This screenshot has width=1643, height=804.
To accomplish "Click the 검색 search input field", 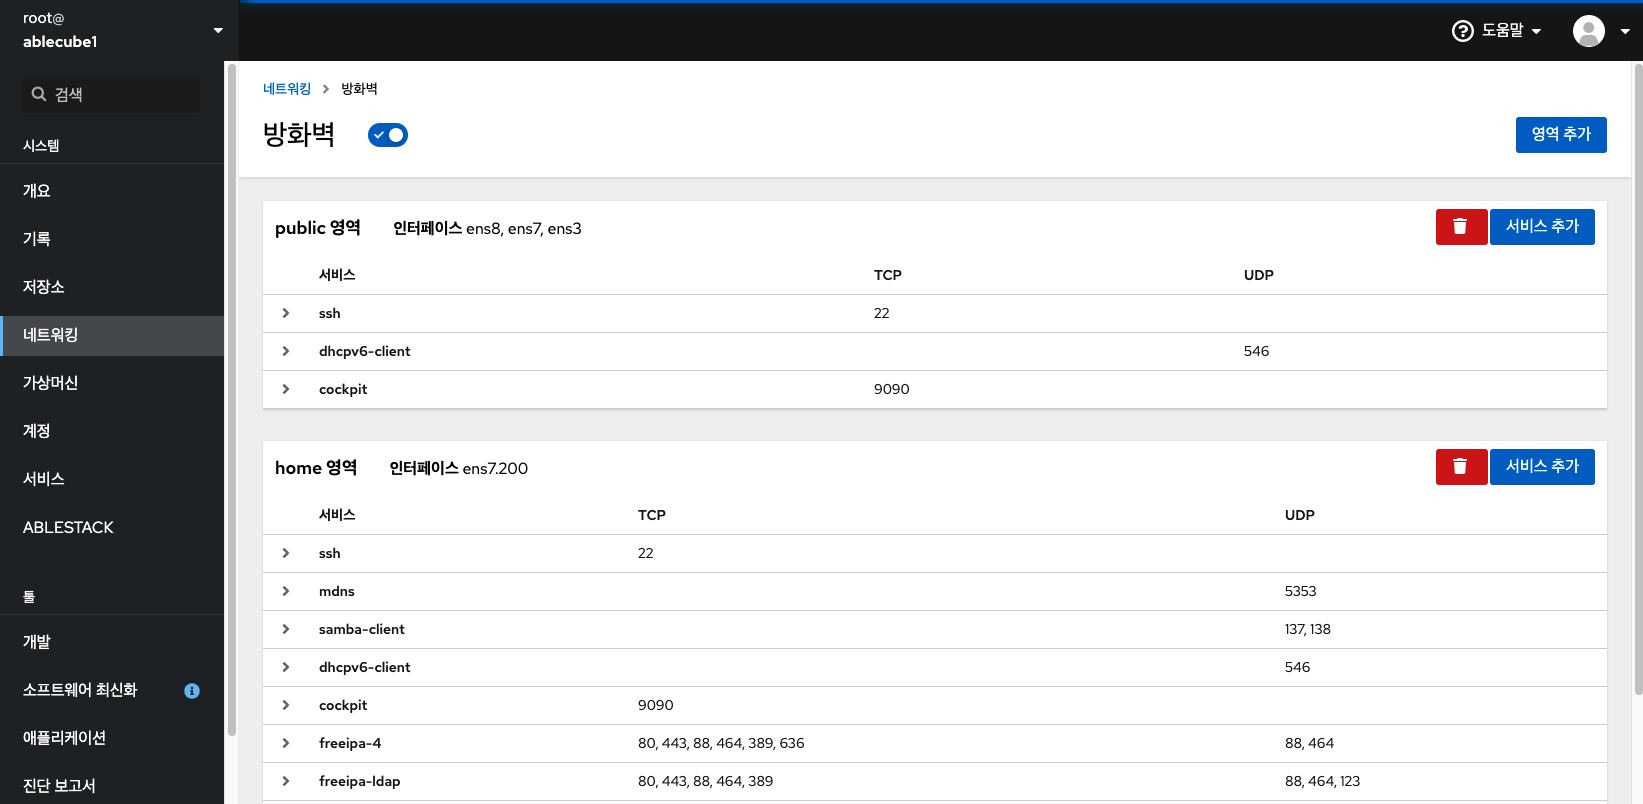I will [x=112, y=94].
